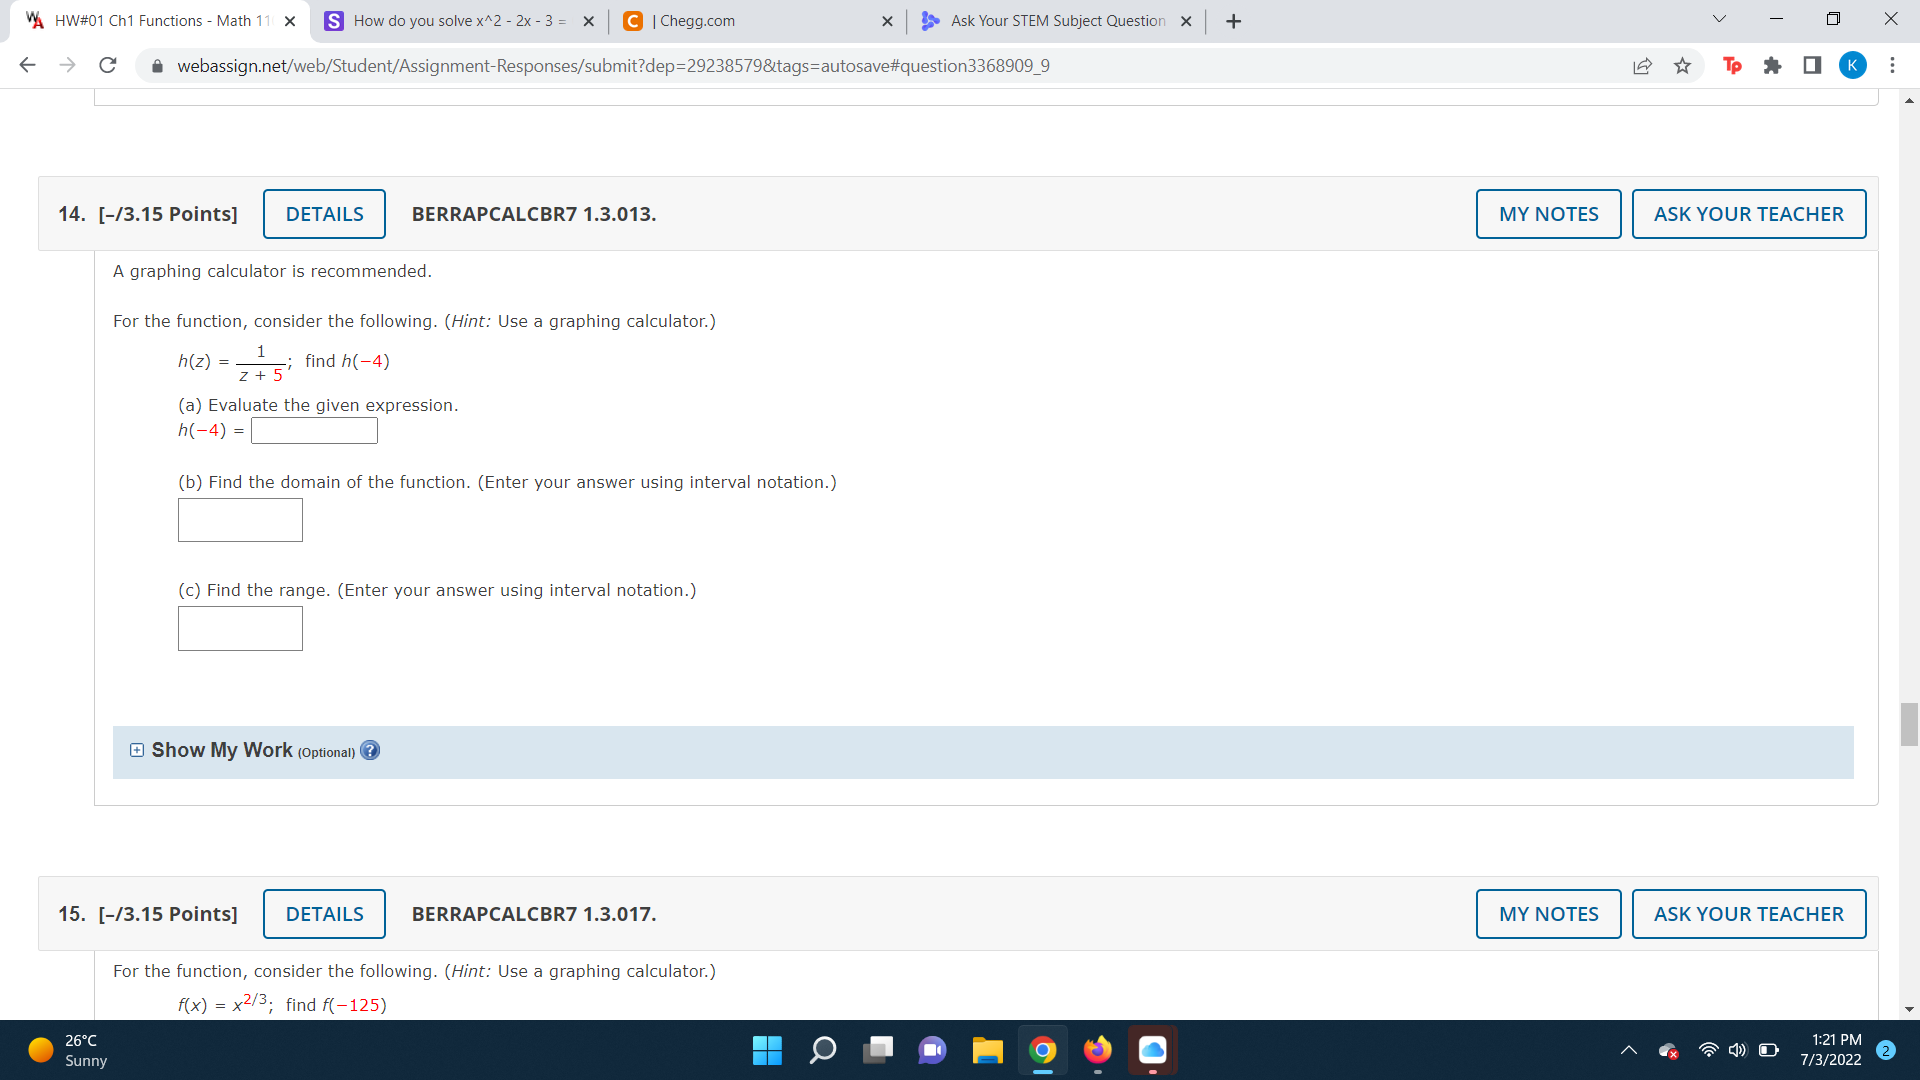Open the side panel icon
The image size is (1920, 1080).
point(1812,66)
